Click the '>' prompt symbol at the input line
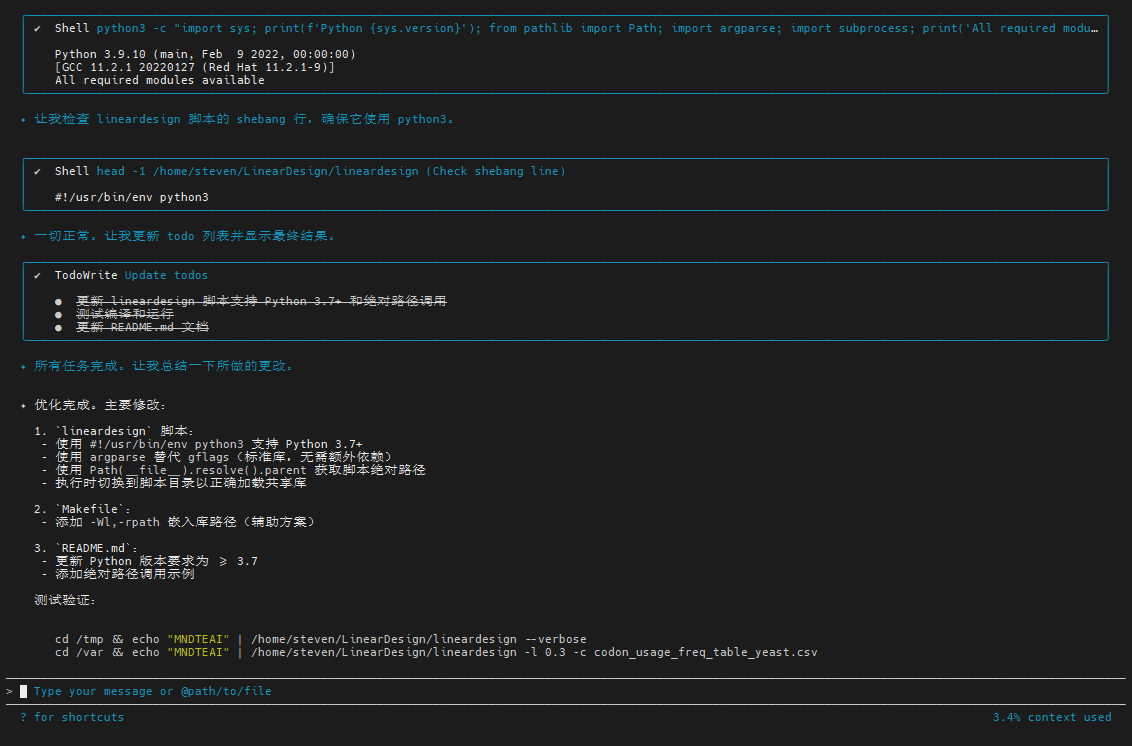The width and height of the screenshot is (1132, 746). (x=9, y=691)
